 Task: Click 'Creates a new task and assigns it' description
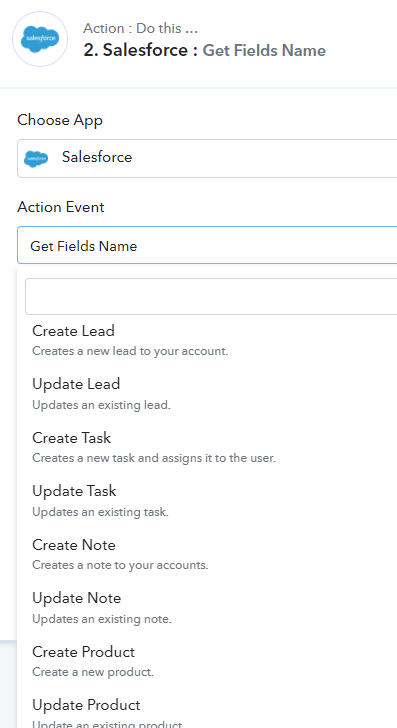(x=154, y=458)
